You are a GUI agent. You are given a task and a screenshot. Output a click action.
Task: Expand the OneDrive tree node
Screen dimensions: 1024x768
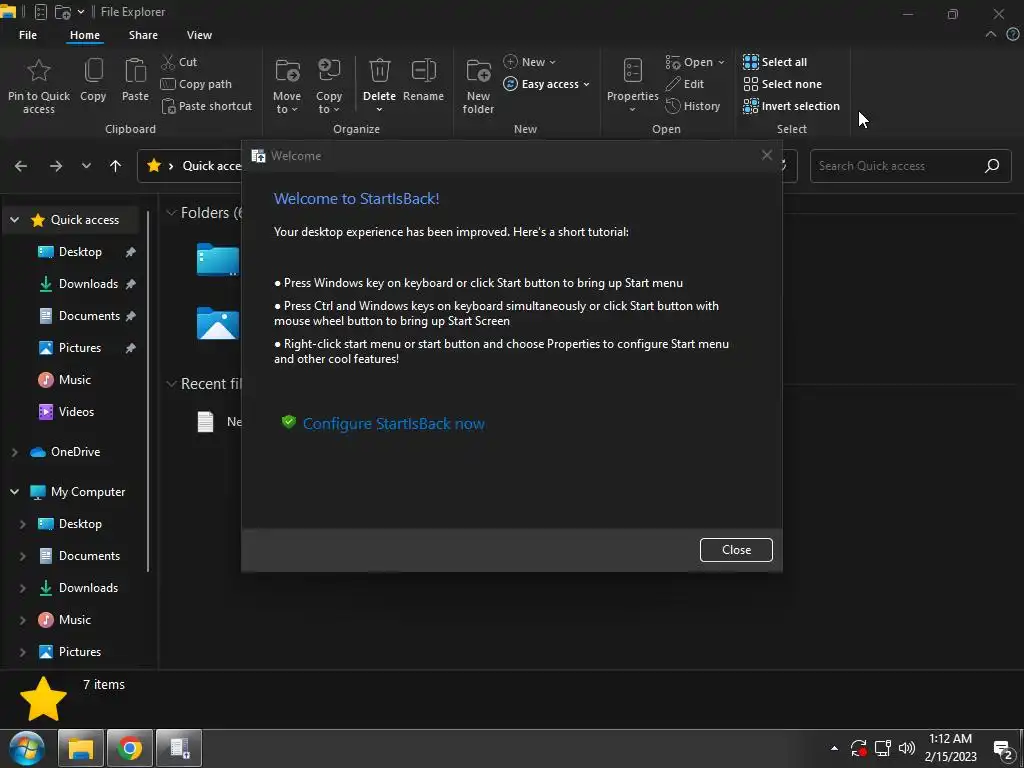tap(14, 452)
